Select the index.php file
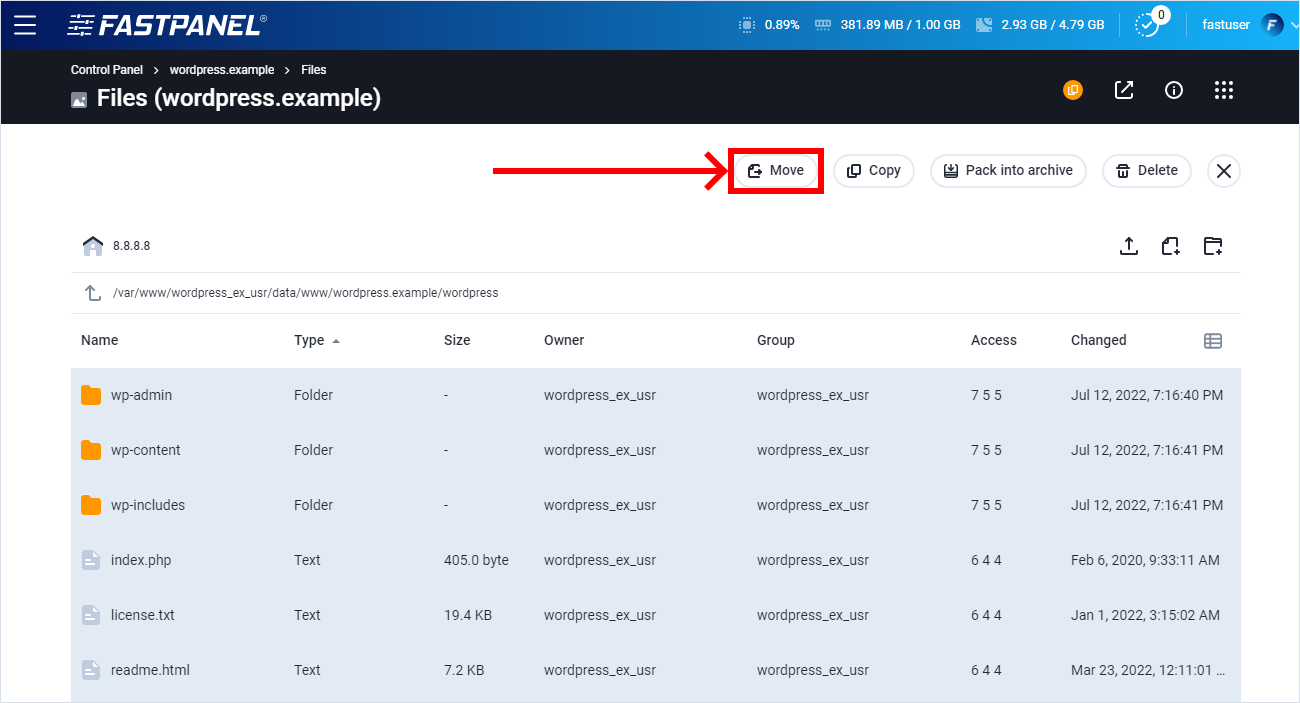 [141, 560]
